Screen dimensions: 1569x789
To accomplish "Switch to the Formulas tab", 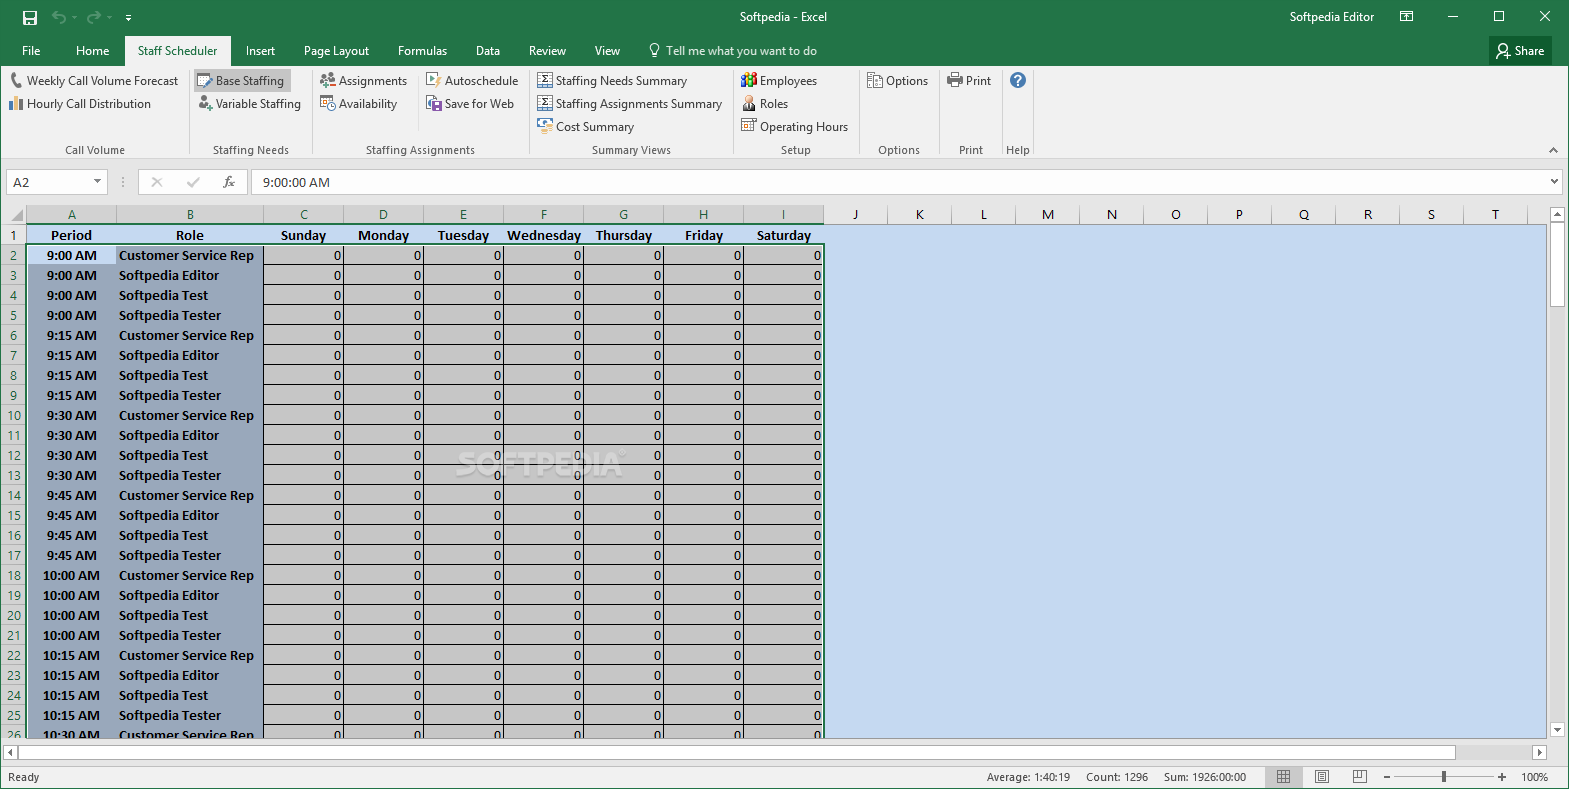I will (x=422, y=51).
